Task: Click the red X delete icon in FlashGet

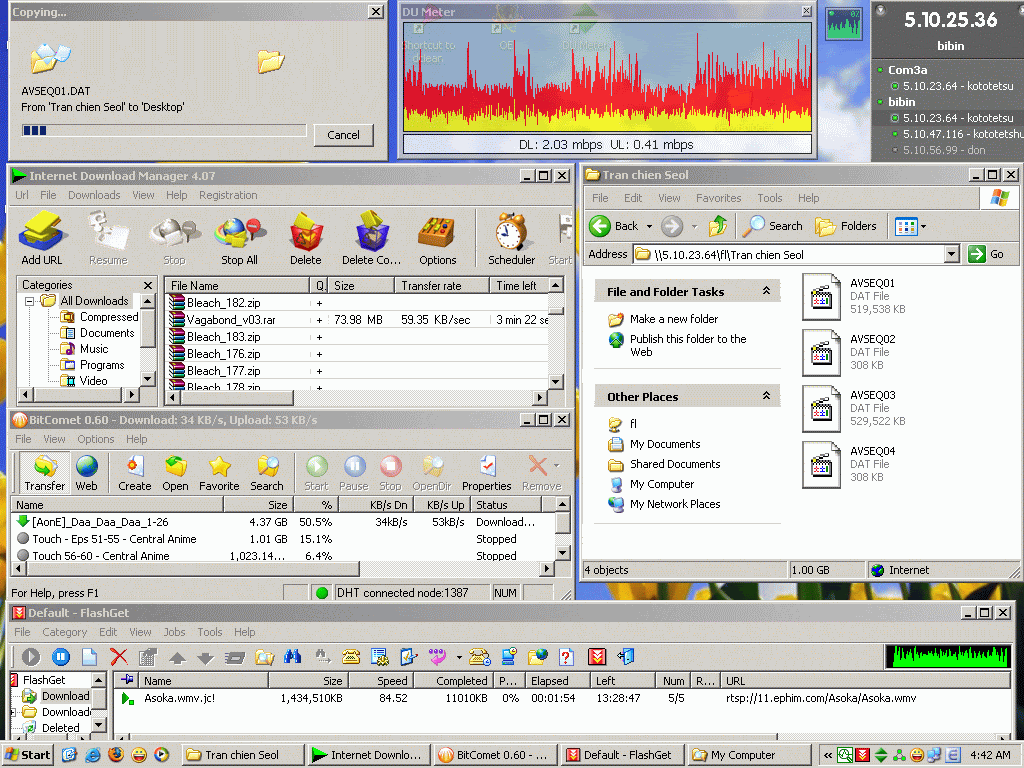Action: (119, 657)
